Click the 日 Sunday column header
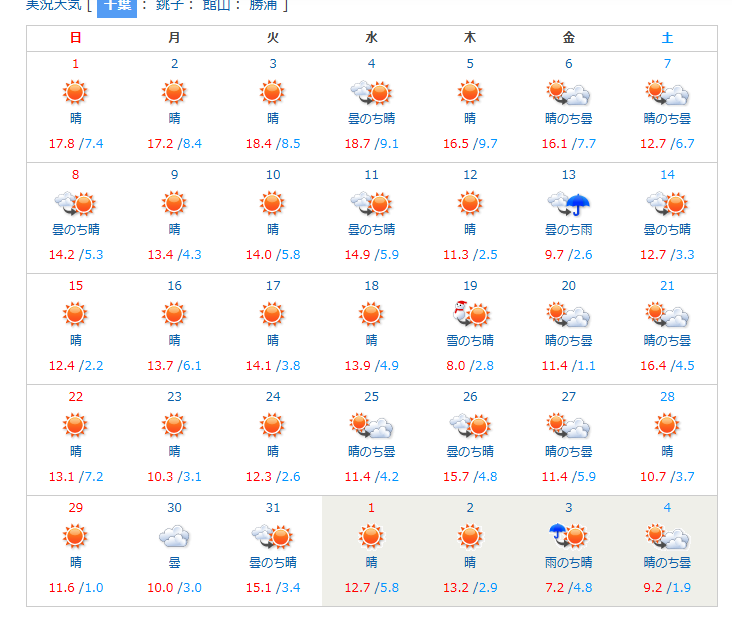The width and height of the screenshot is (732, 618). [76, 38]
